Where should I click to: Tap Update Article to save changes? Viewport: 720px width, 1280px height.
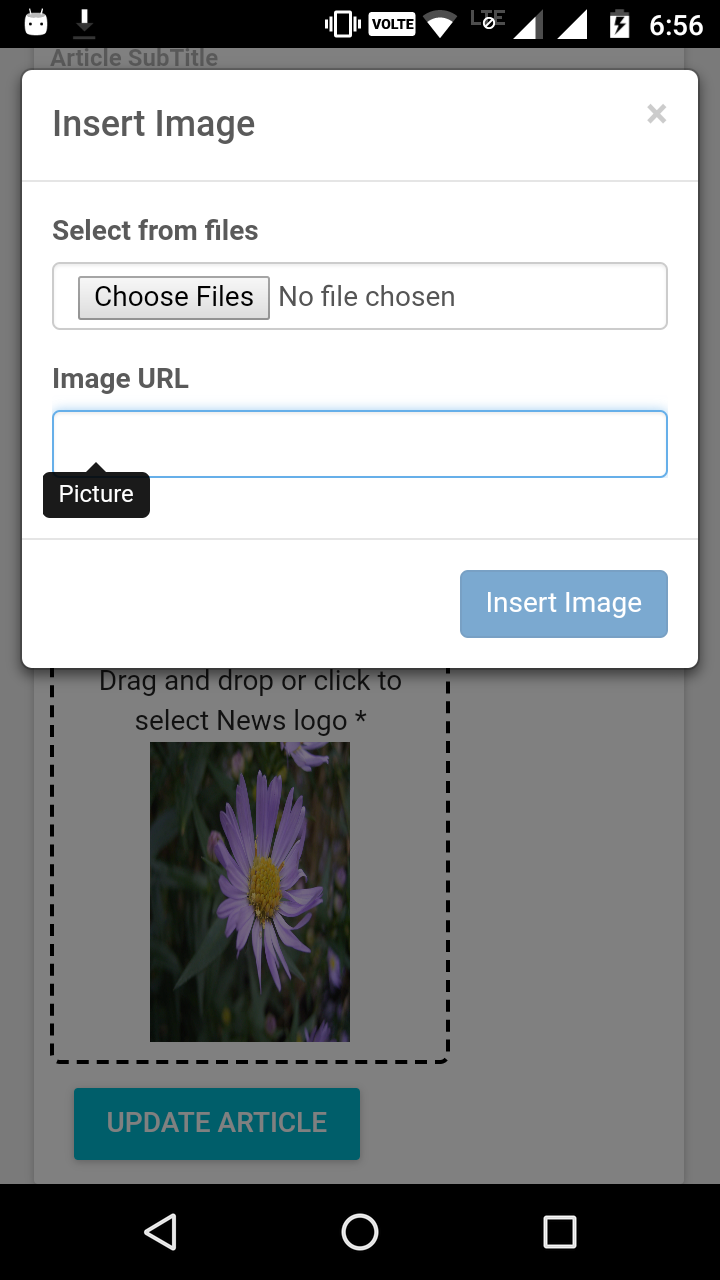pyautogui.click(x=216, y=1123)
